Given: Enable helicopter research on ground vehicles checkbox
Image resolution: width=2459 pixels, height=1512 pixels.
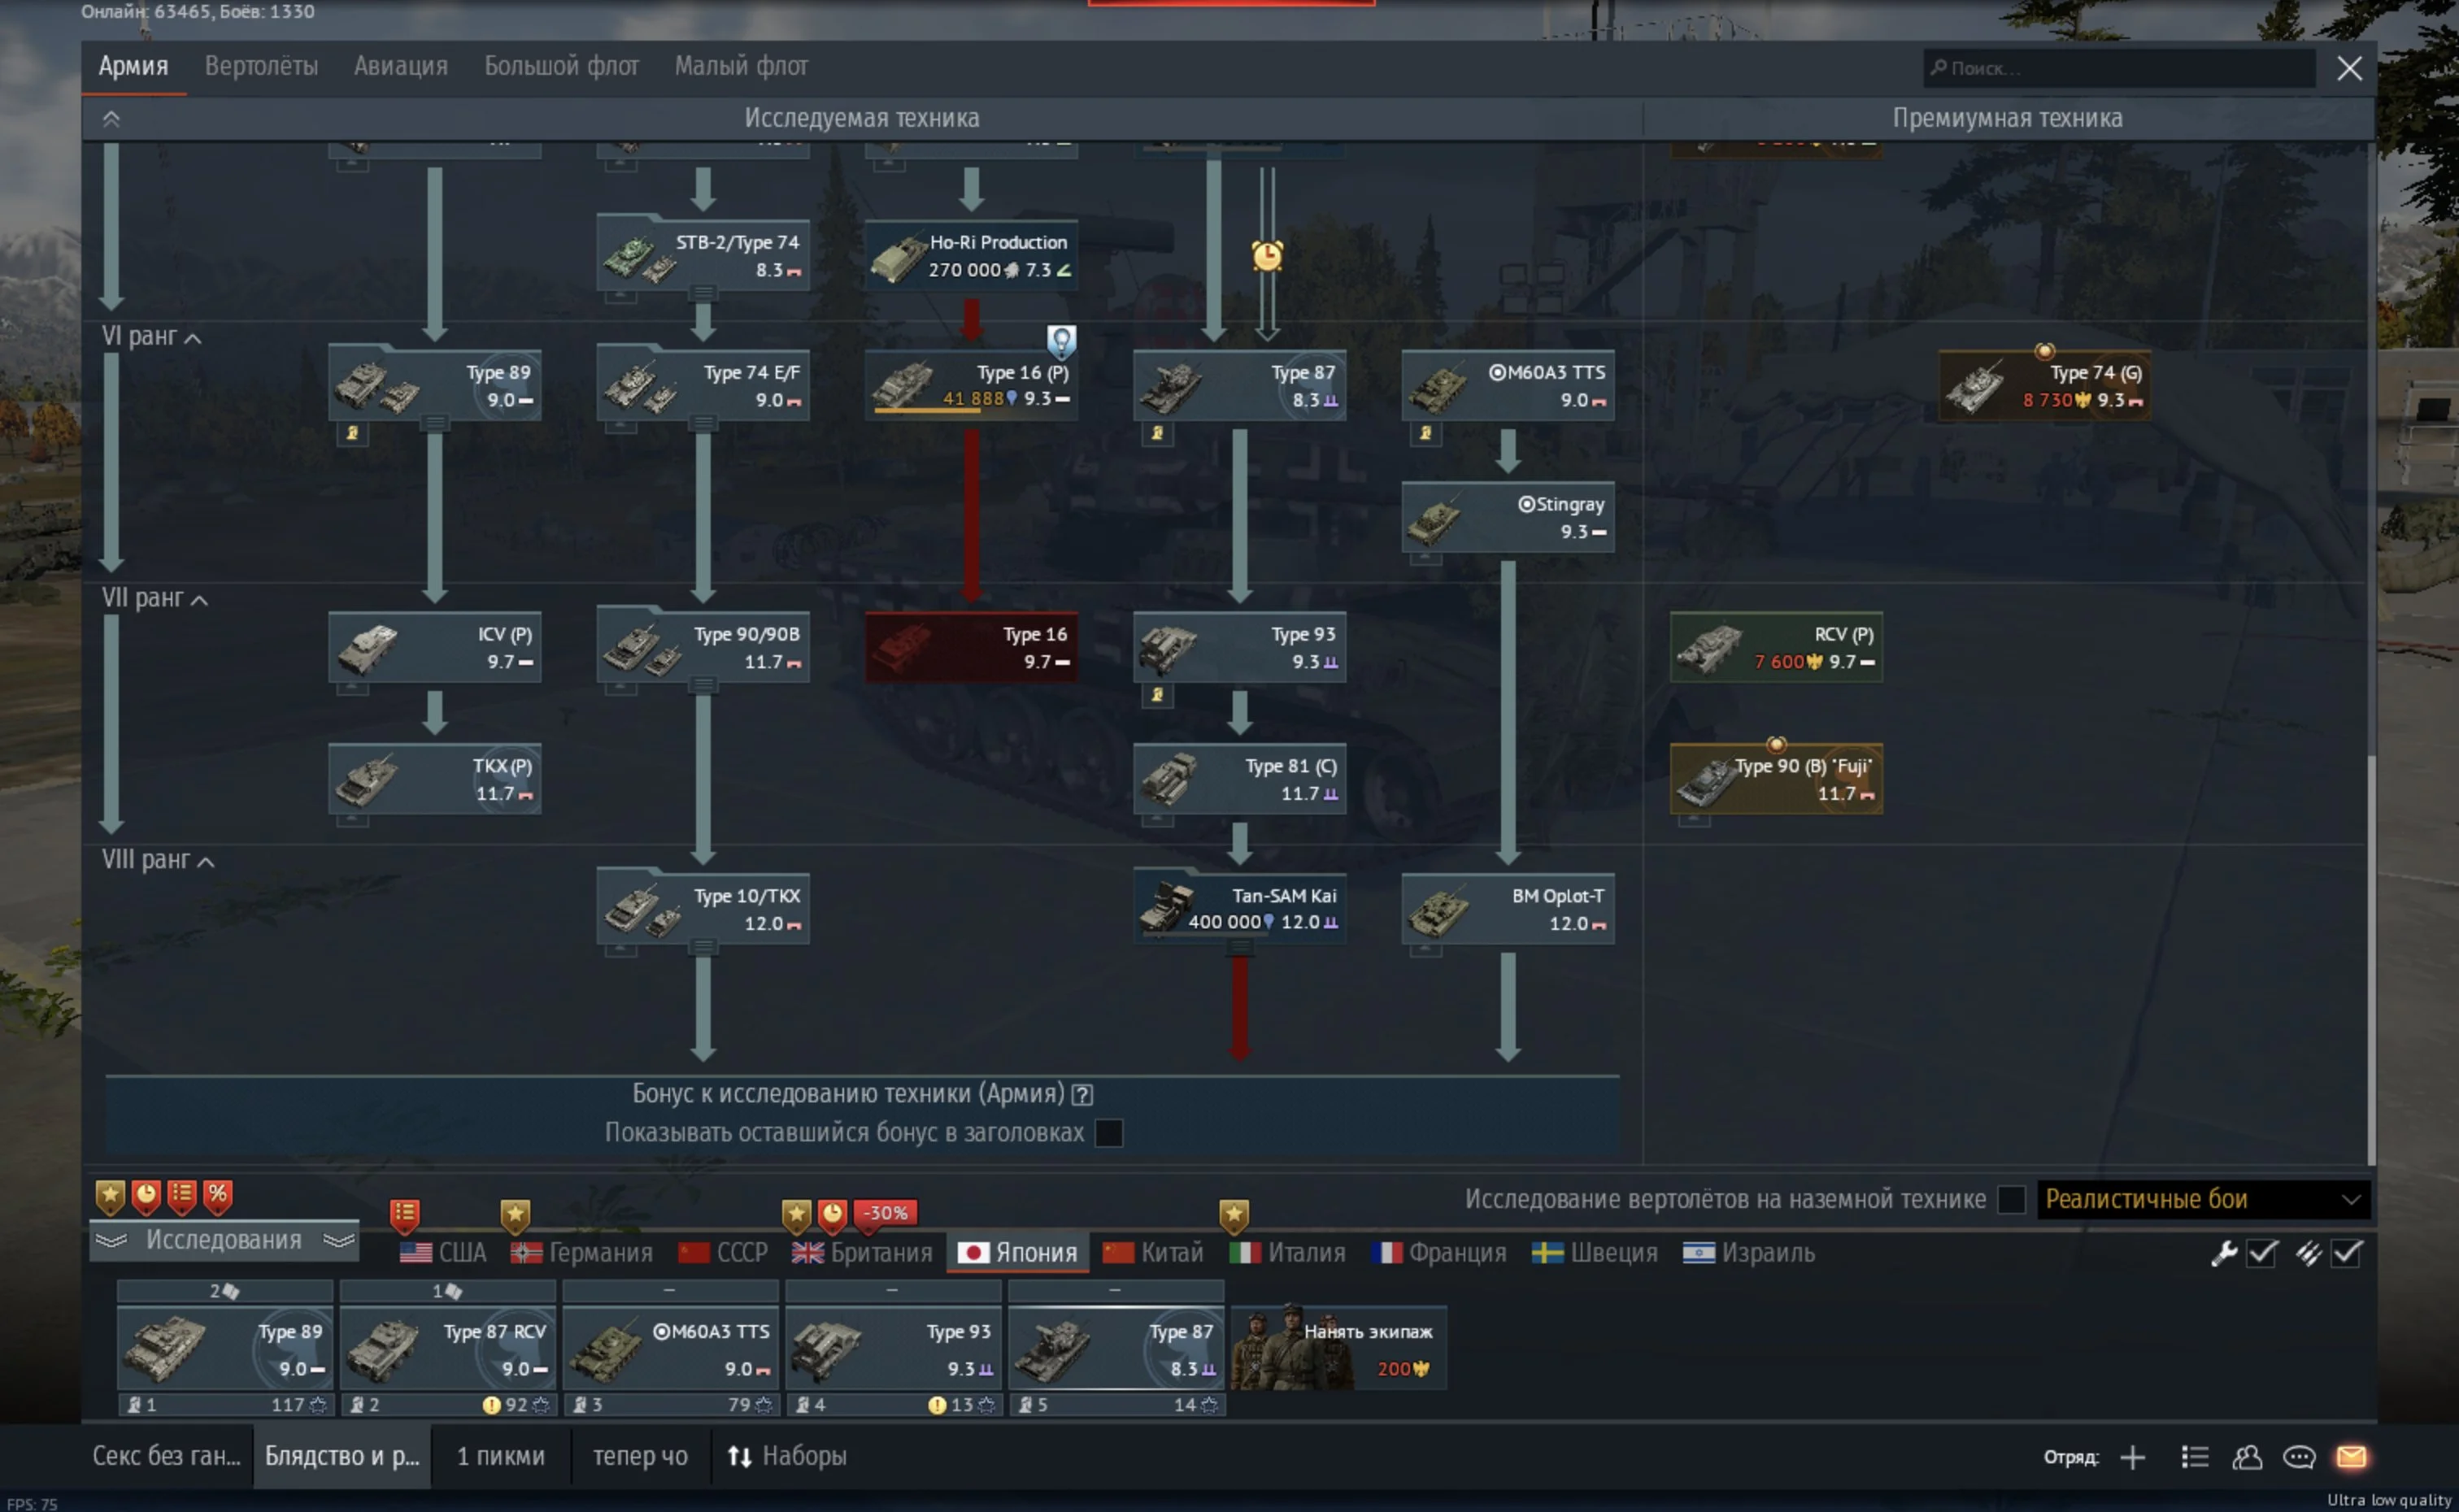Looking at the screenshot, I should coord(2011,1199).
